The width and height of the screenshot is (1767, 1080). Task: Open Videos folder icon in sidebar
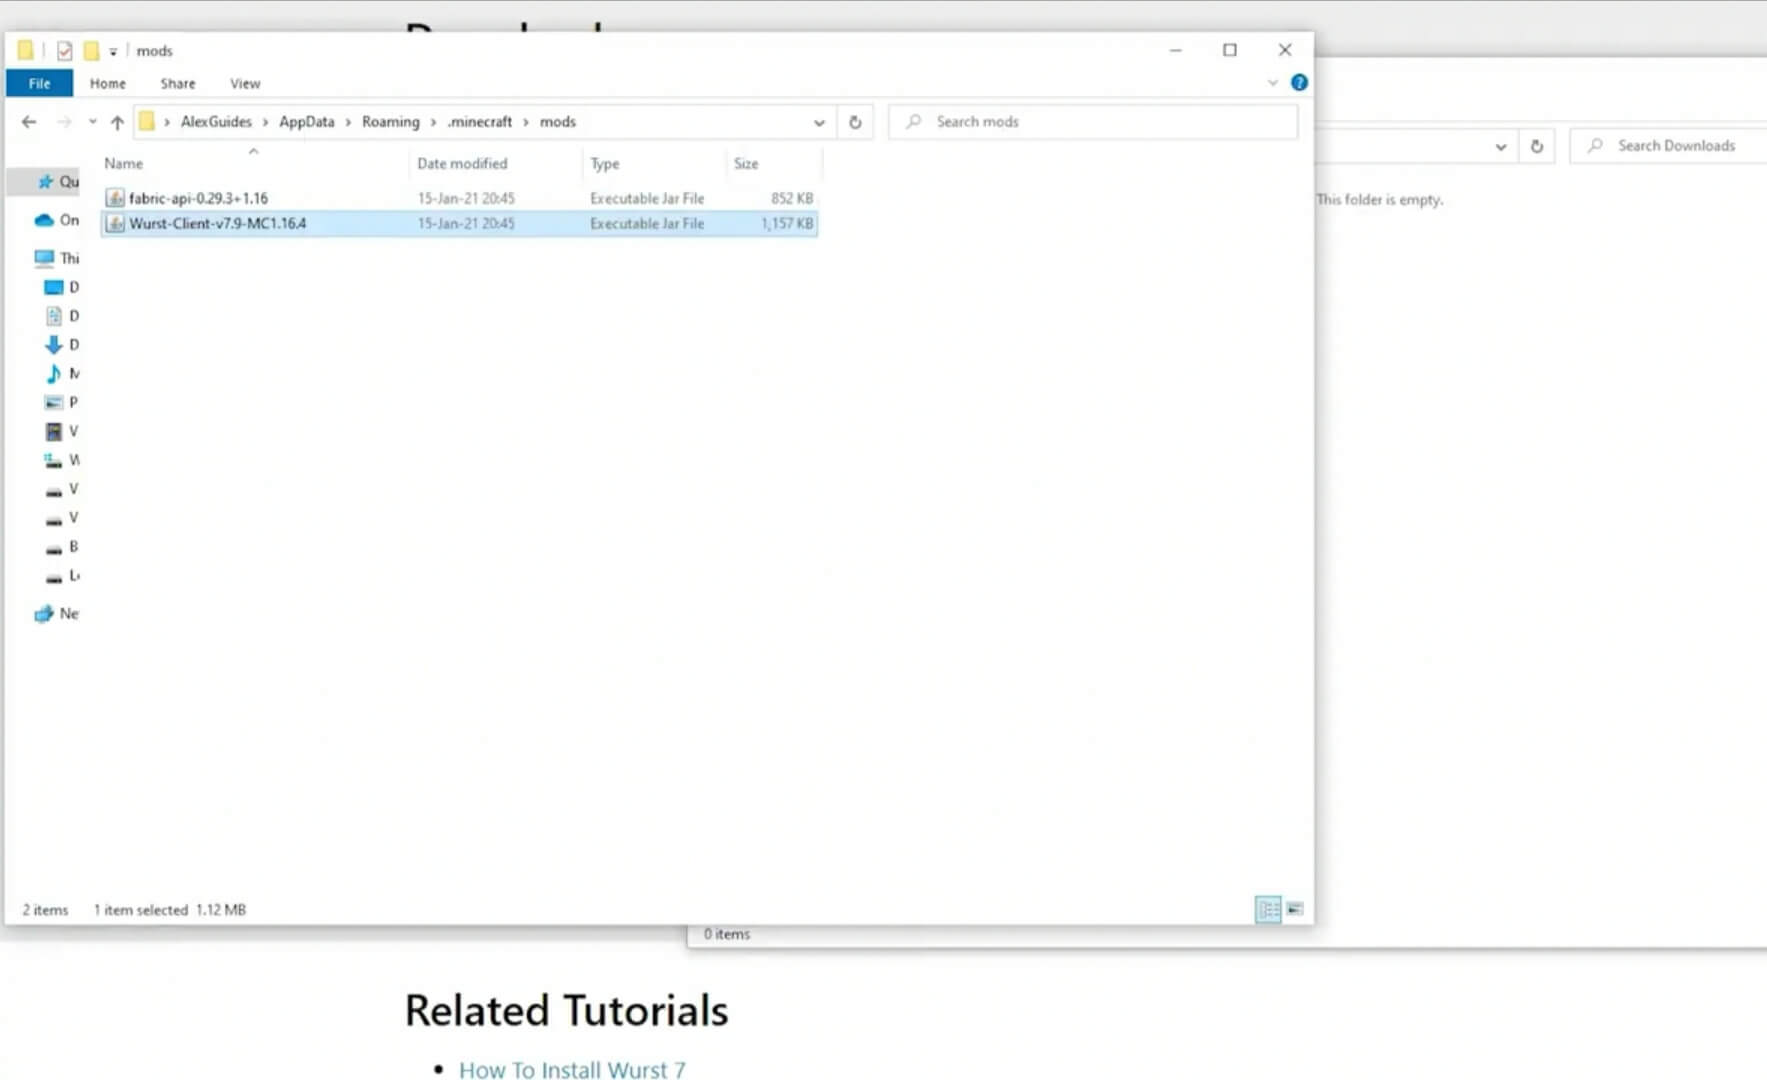[x=54, y=431]
